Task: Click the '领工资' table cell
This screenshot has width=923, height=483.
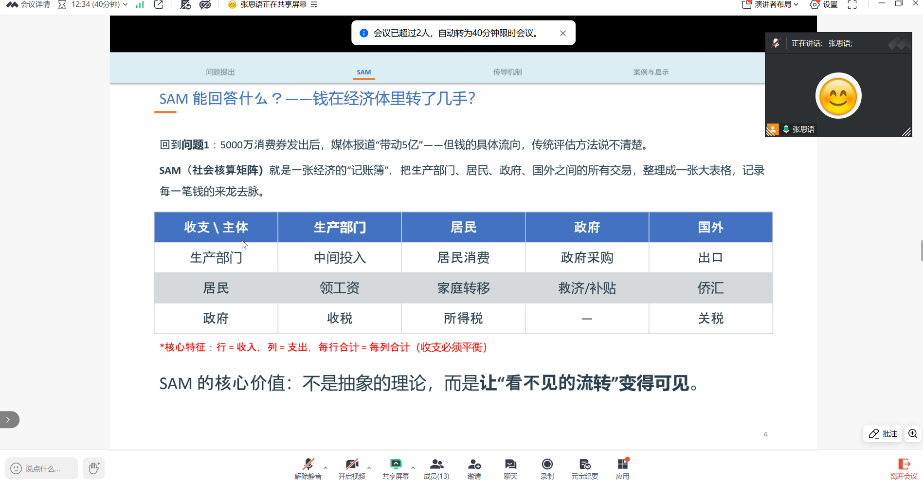Action: tap(340, 288)
